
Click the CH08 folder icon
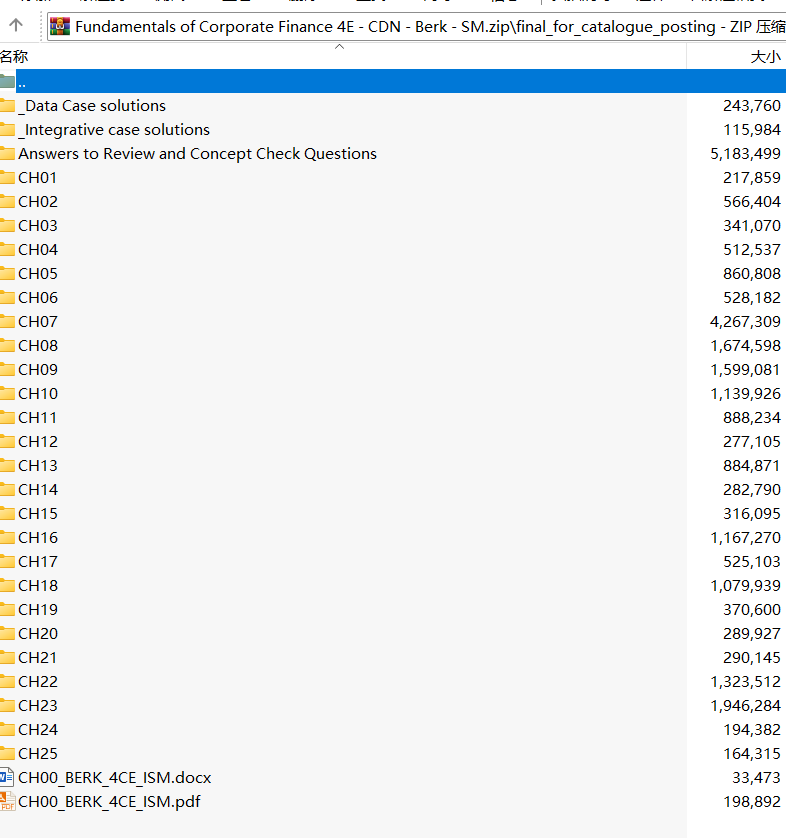click(x=7, y=346)
